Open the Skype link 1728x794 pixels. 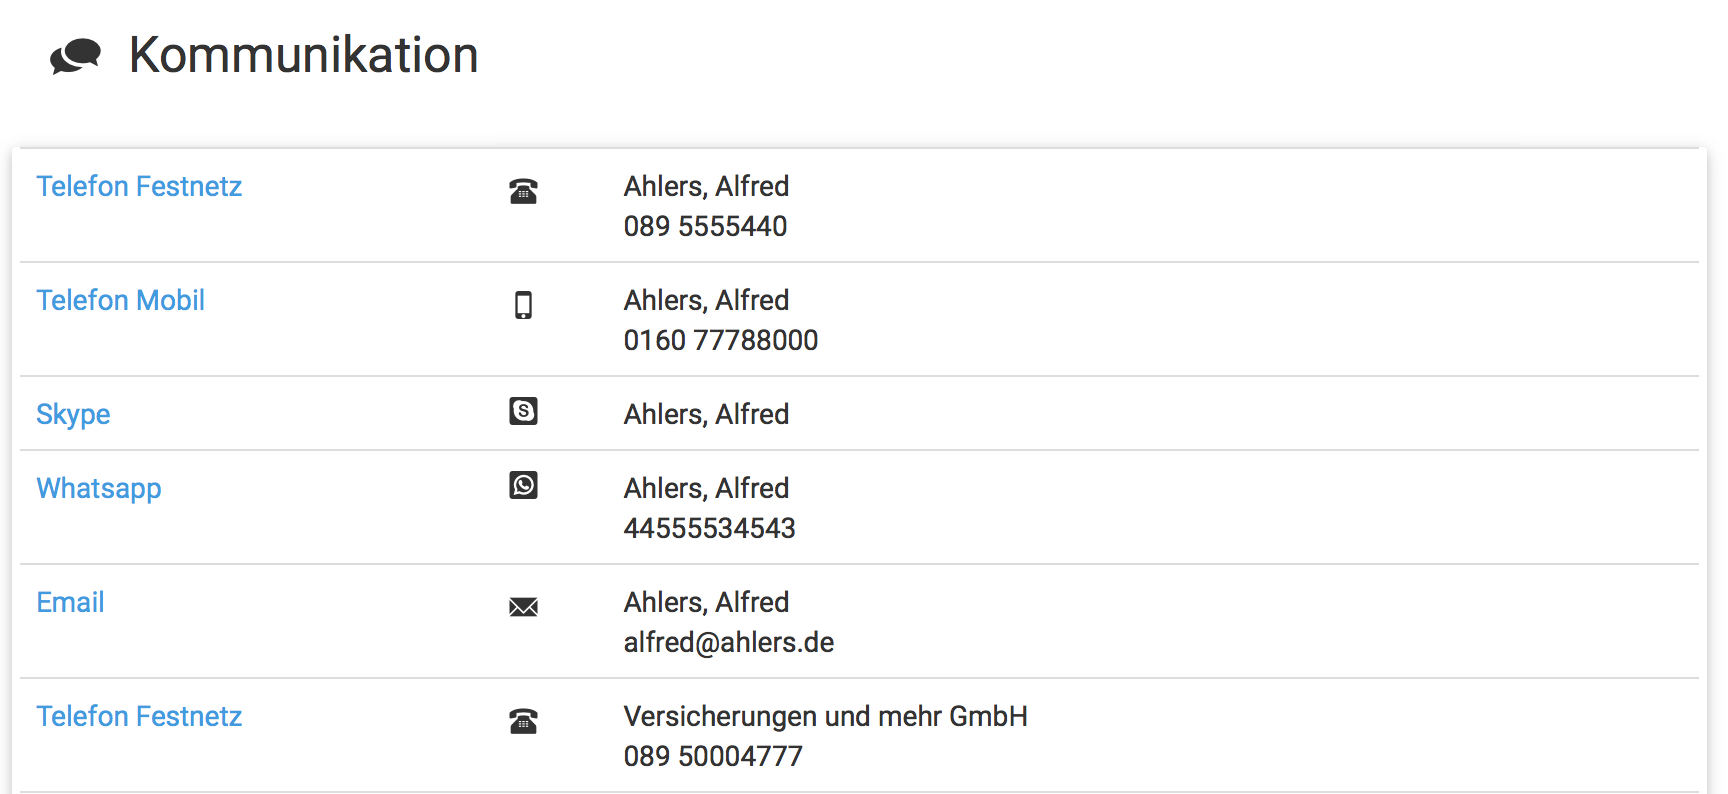click(x=73, y=415)
